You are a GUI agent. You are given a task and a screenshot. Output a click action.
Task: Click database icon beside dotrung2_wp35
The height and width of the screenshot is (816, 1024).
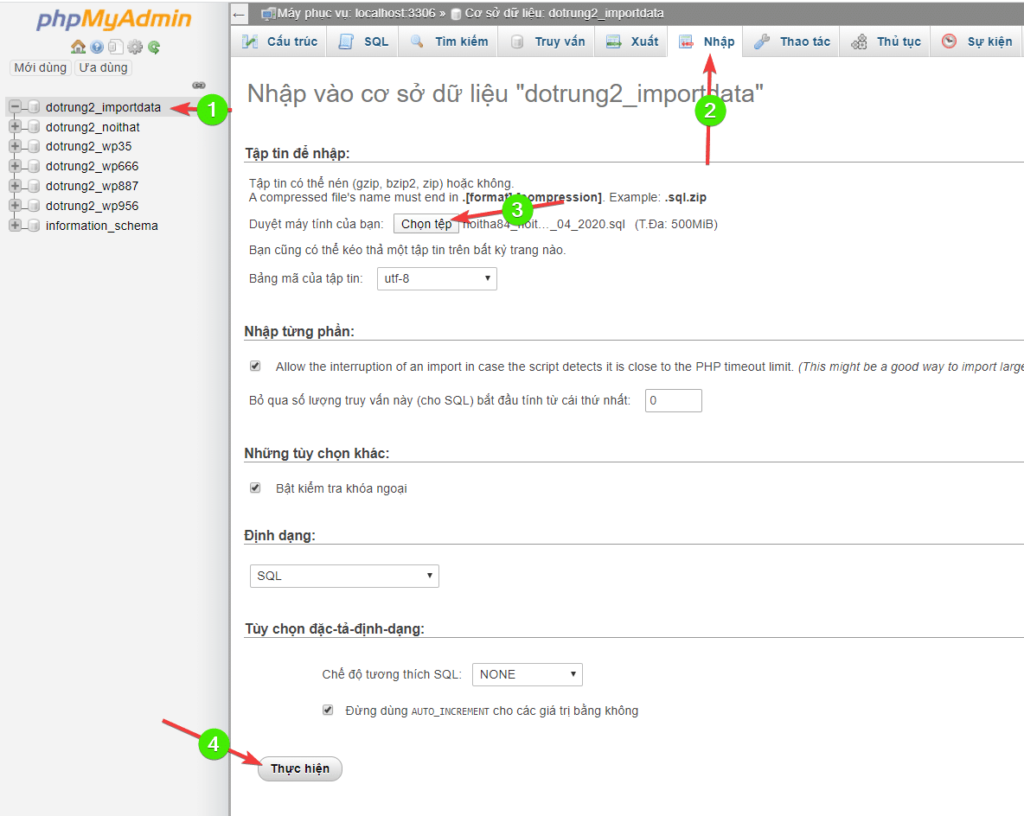[34, 146]
